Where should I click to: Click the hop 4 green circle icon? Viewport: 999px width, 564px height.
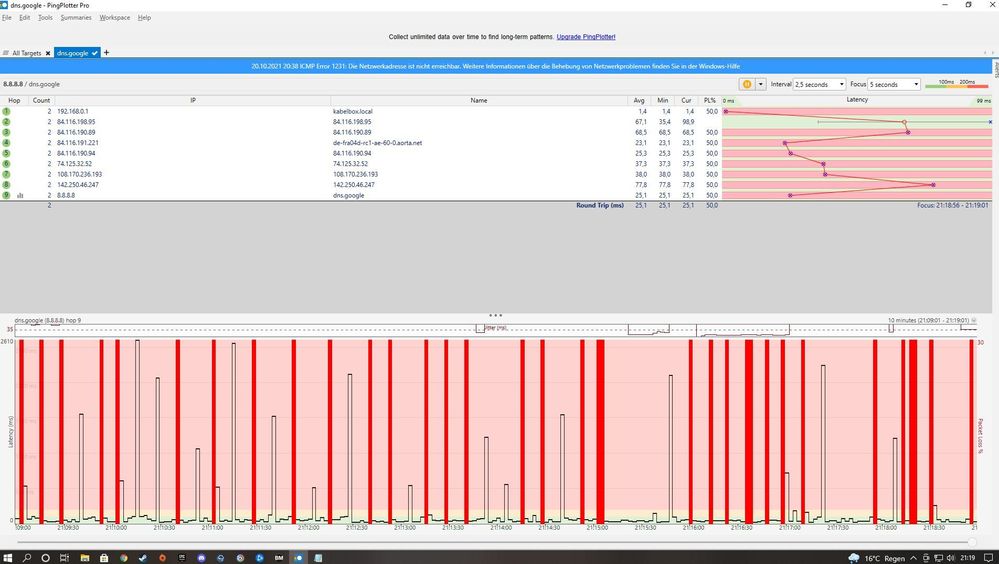click(x=6, y=143)
